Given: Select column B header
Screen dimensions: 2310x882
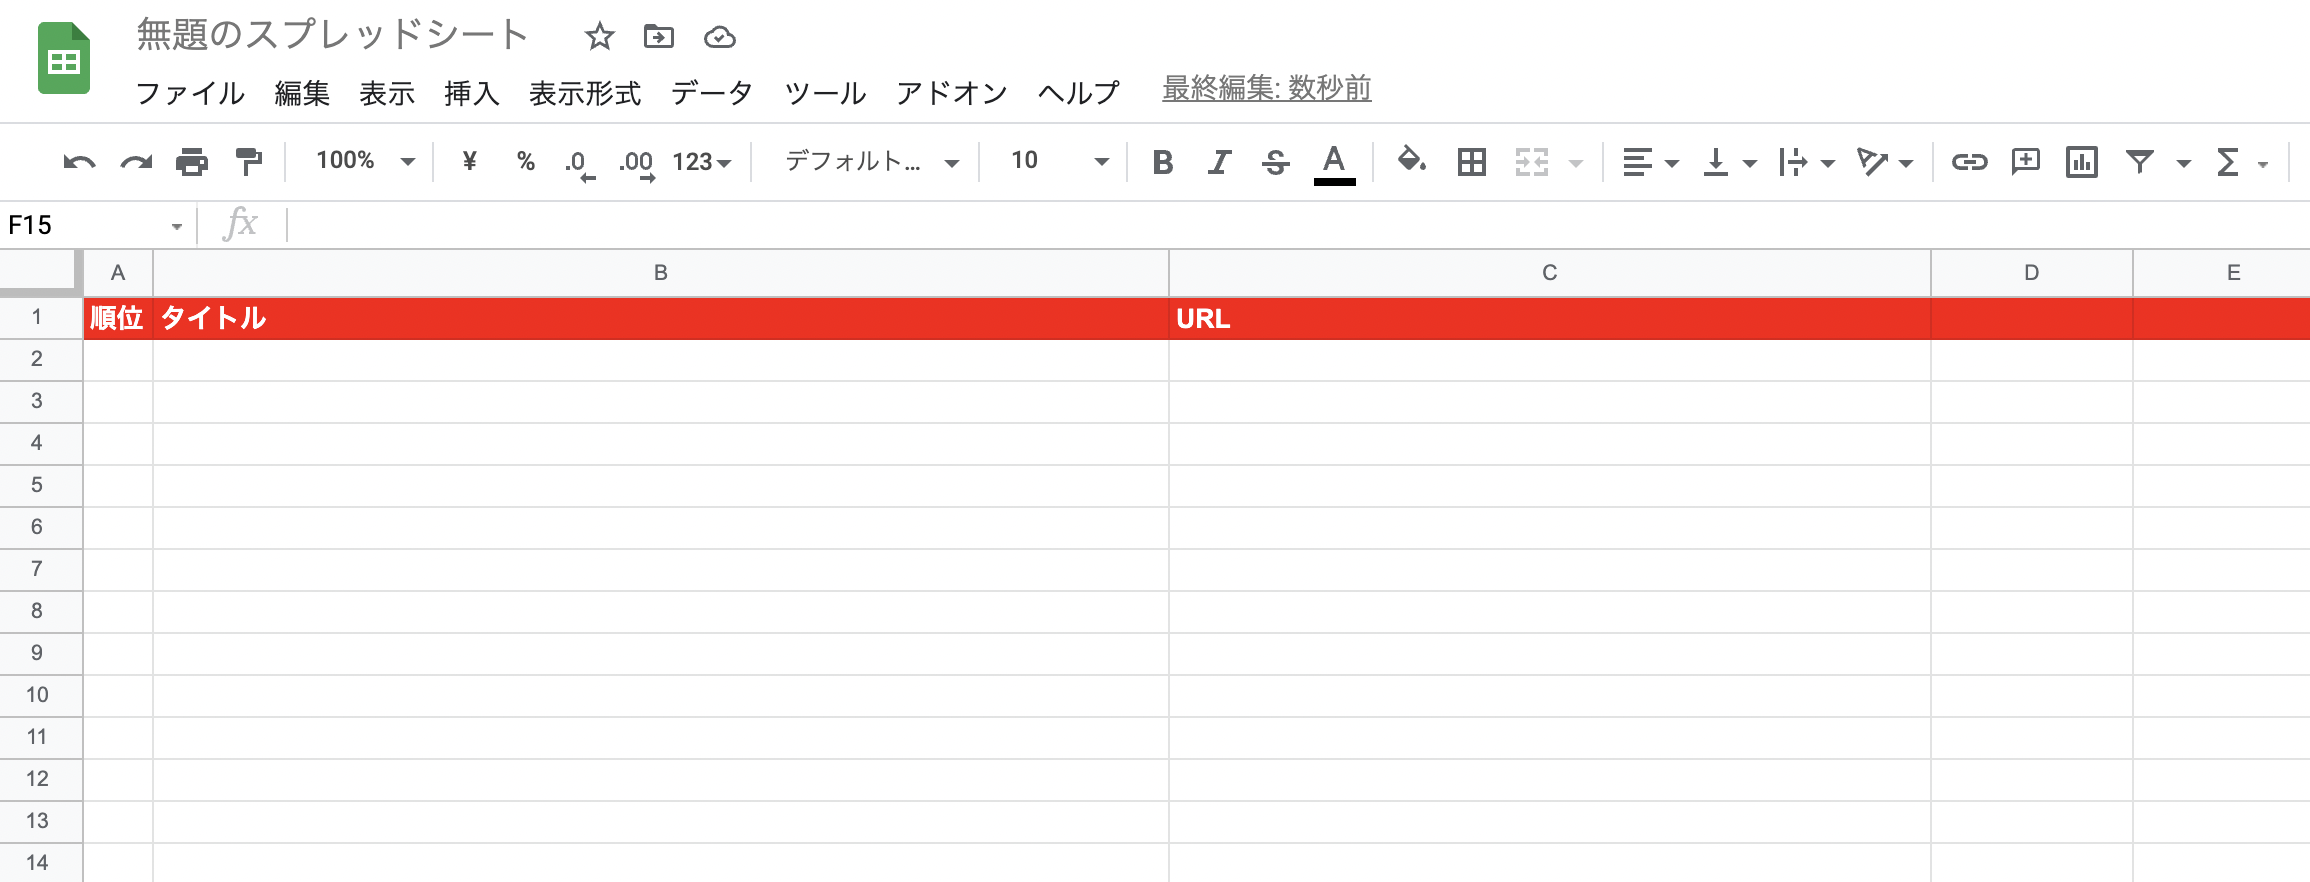Looking at the screenshot, I should (660, 272).
